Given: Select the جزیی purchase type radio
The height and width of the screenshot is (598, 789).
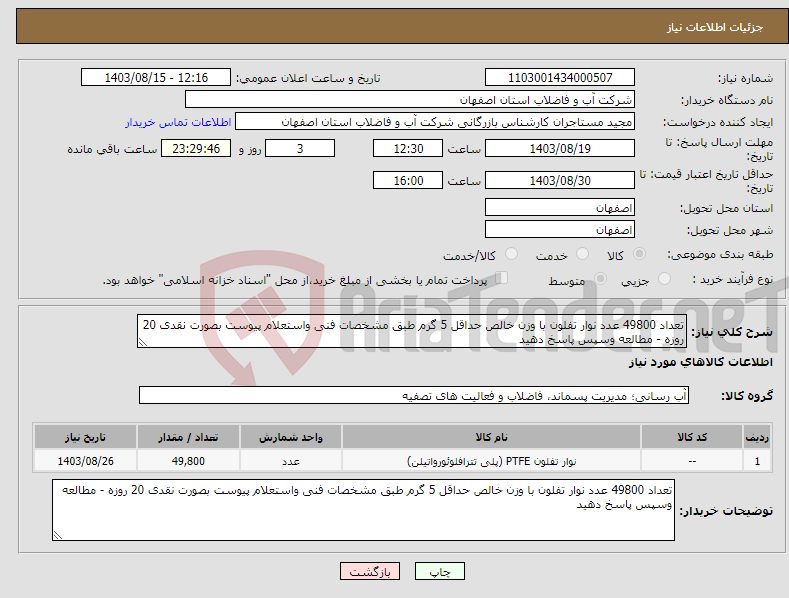Looking at the screenshot, I should [x=664, y=278].
